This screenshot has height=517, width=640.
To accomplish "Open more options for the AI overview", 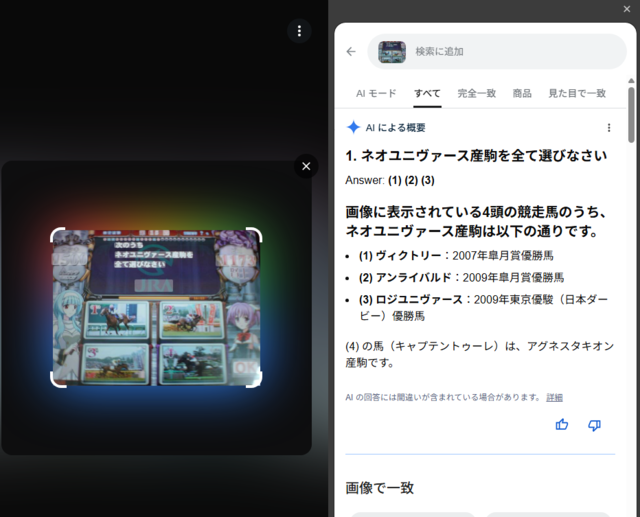I will tap(609, 127).
